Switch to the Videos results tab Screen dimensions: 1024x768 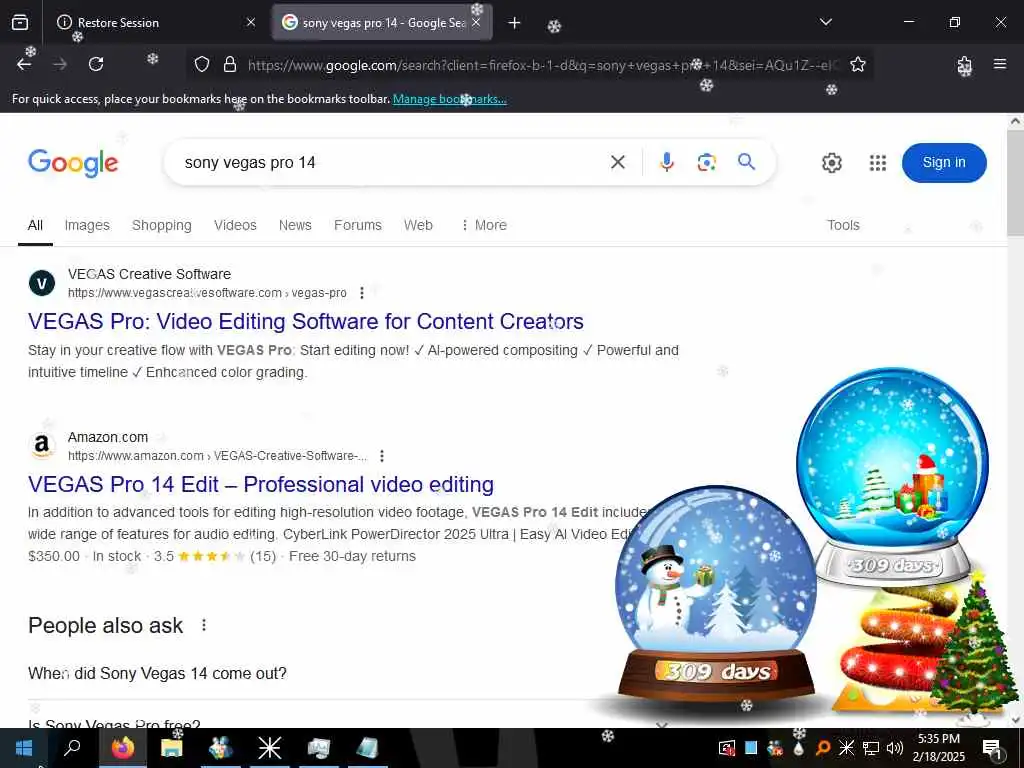pyautogui.click(x=235, y=225)
